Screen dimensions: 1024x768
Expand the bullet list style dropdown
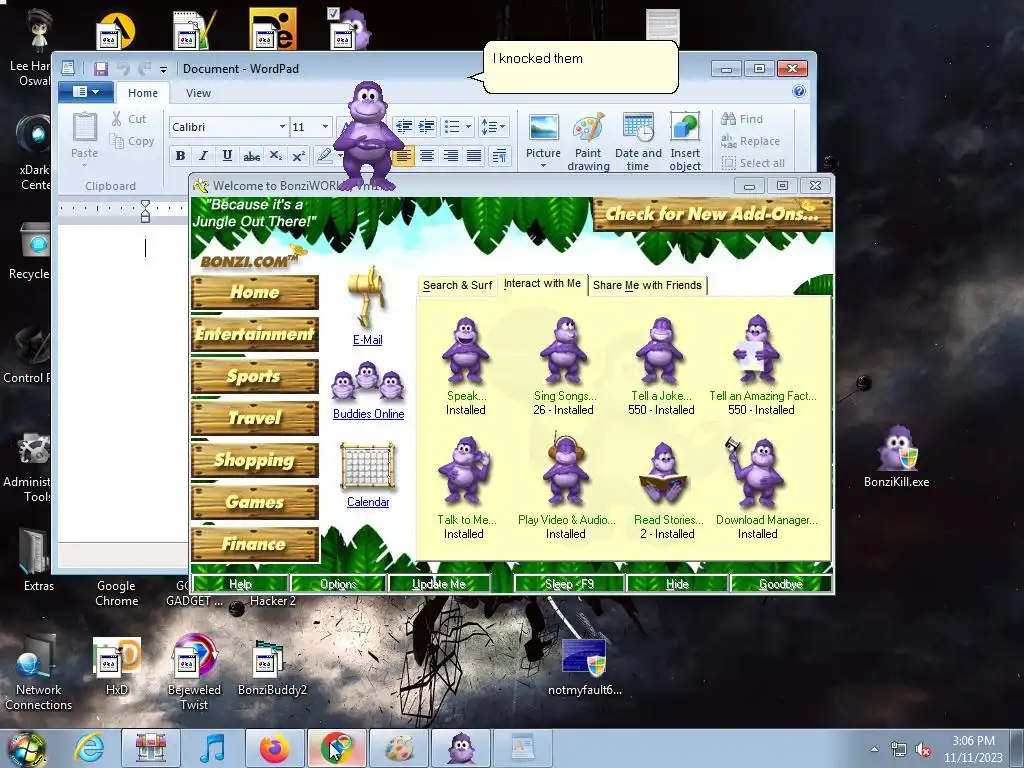pos(468,127)
